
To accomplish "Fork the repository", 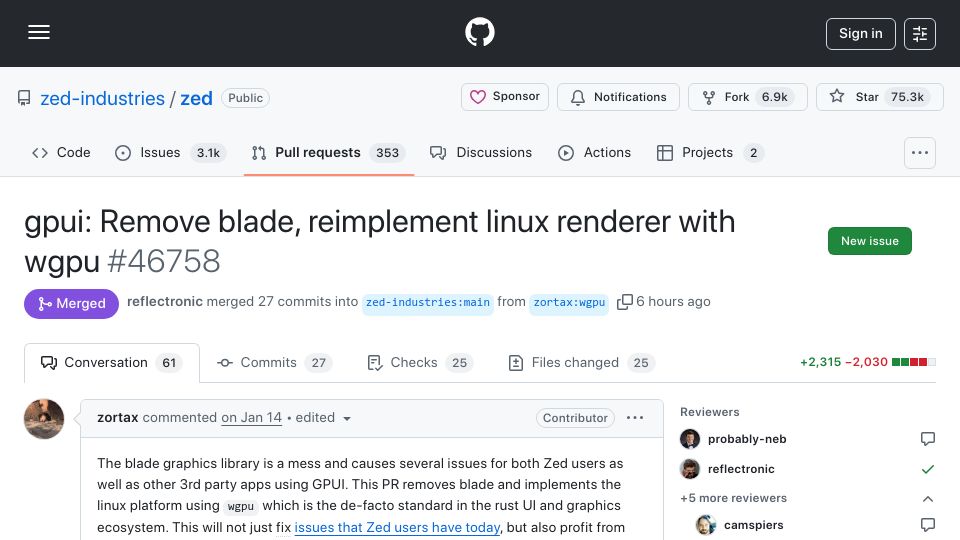I will click(748, 97).
